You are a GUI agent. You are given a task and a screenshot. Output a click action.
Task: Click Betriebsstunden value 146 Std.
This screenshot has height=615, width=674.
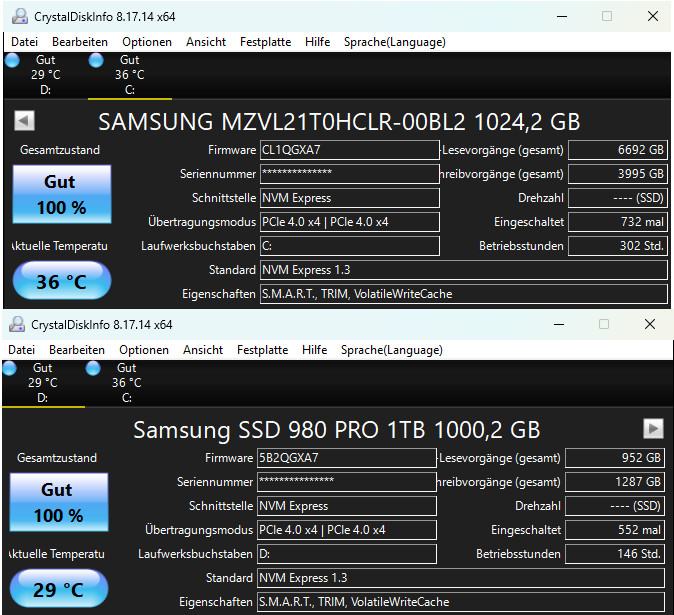615,554
